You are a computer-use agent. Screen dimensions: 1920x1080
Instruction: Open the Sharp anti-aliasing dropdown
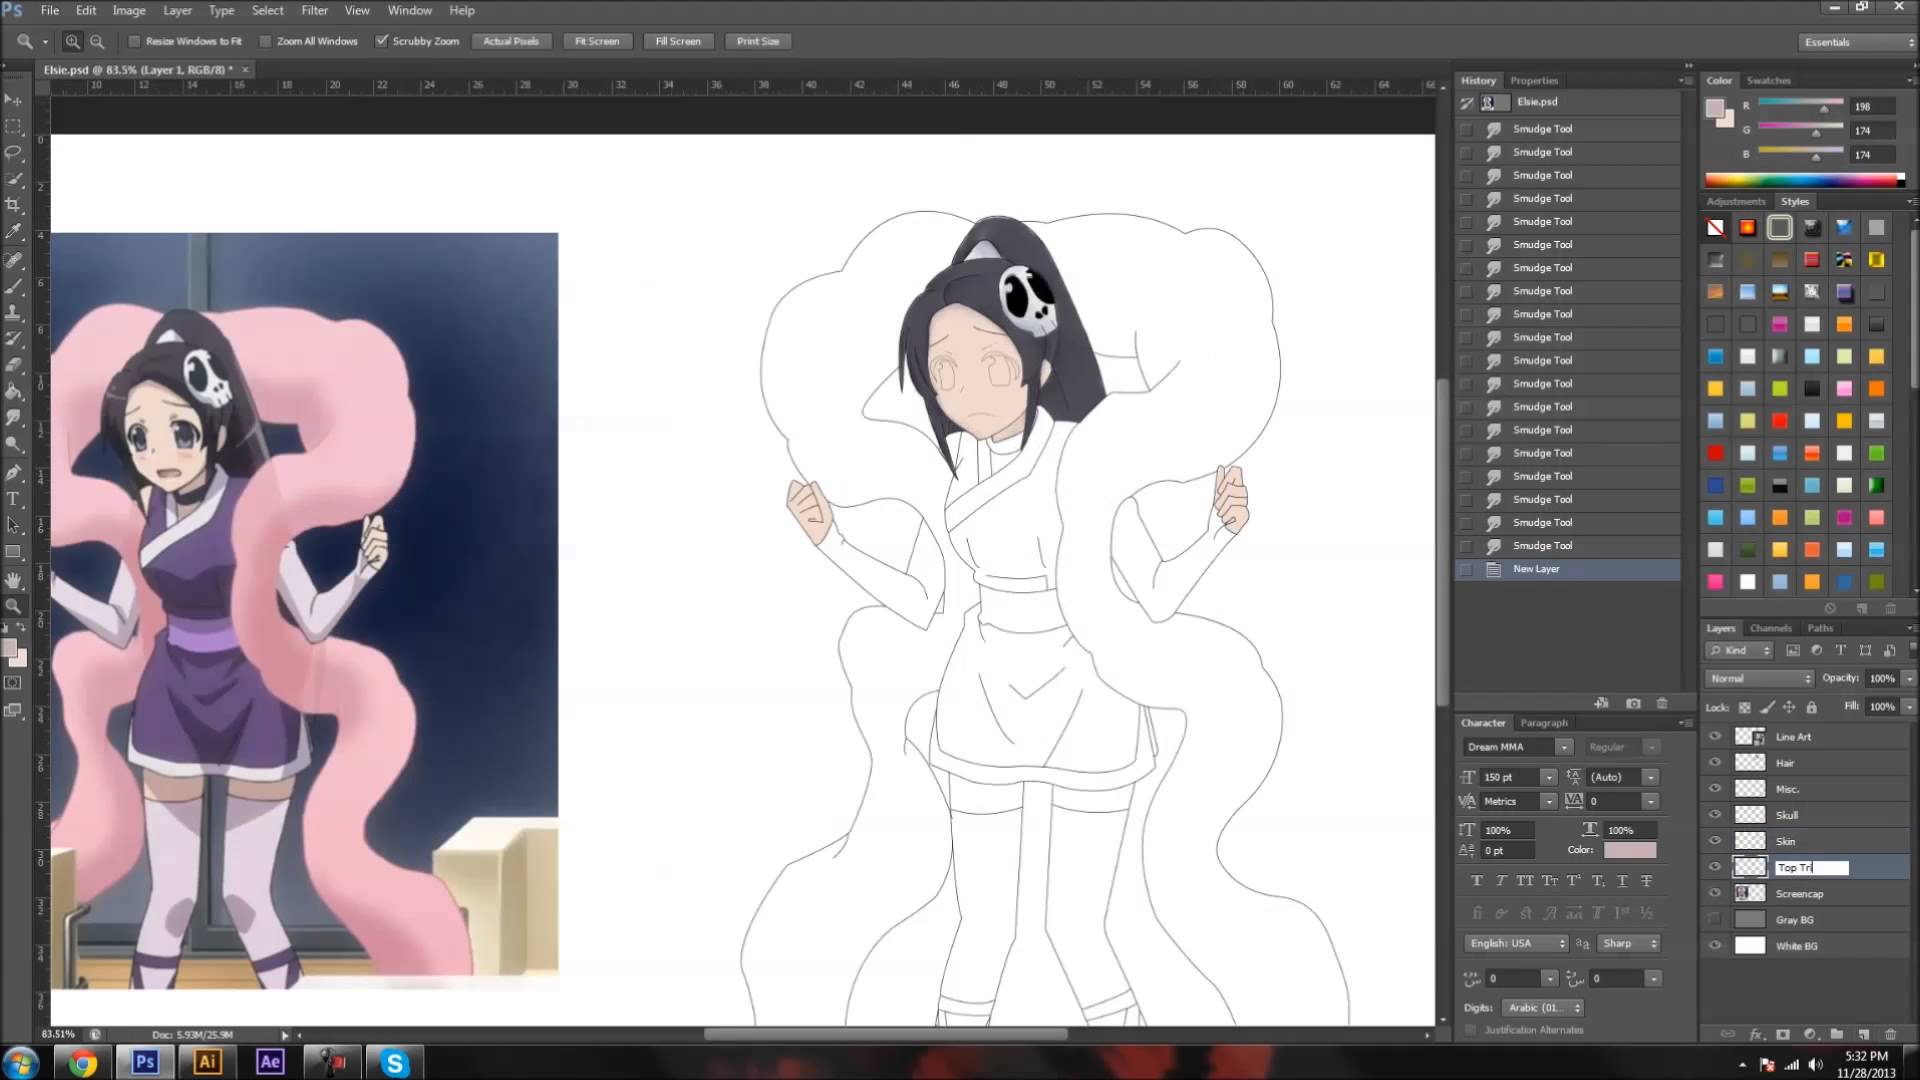1628,943
